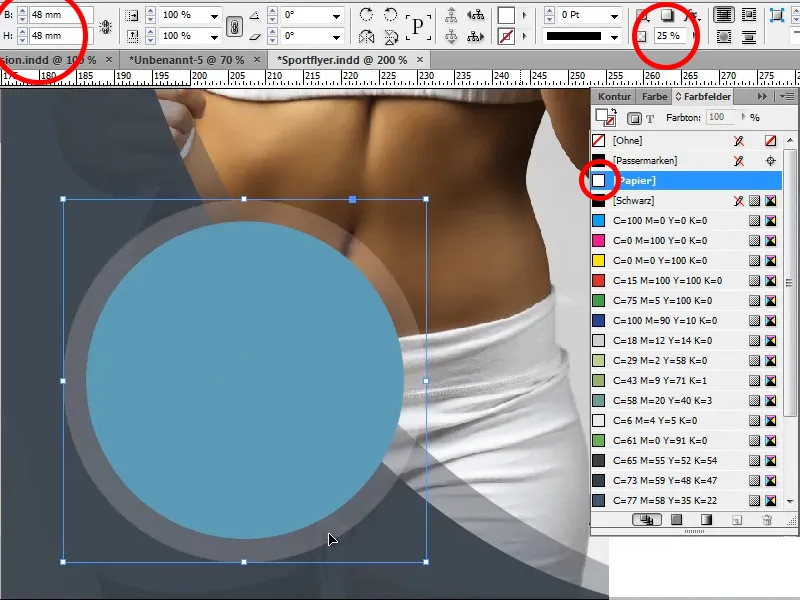Viewport: 800px width, 600px height.
Task: Click the swatches list scroll down arrow
Action: pyautogui.click(x=790, y=502)
